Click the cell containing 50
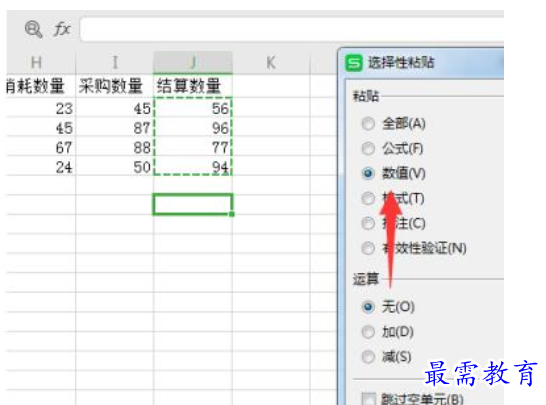 [115, 167]
